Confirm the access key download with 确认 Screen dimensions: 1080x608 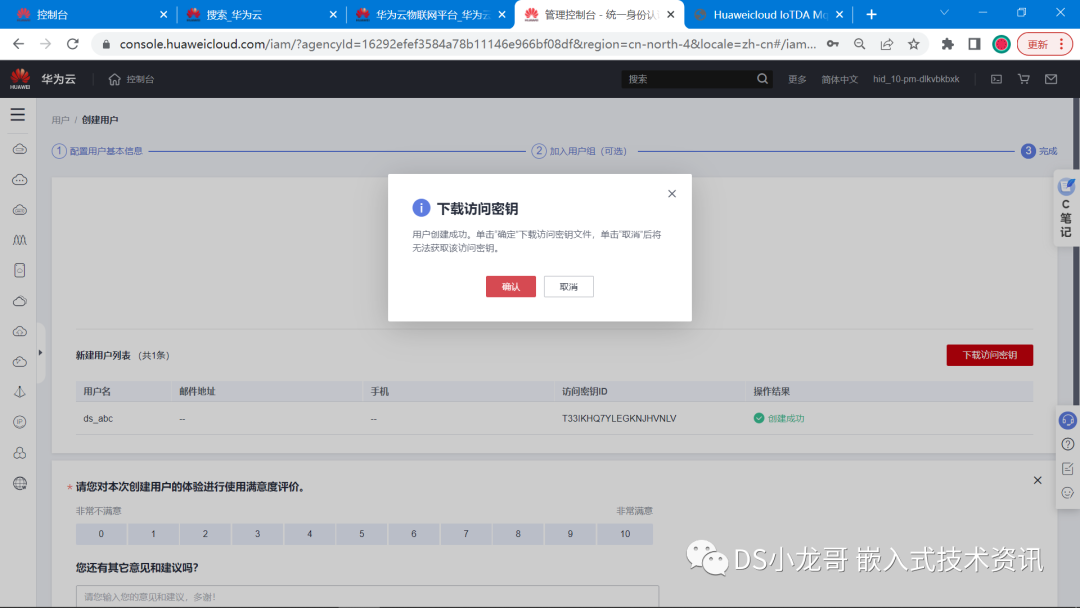tap(510, 286)
